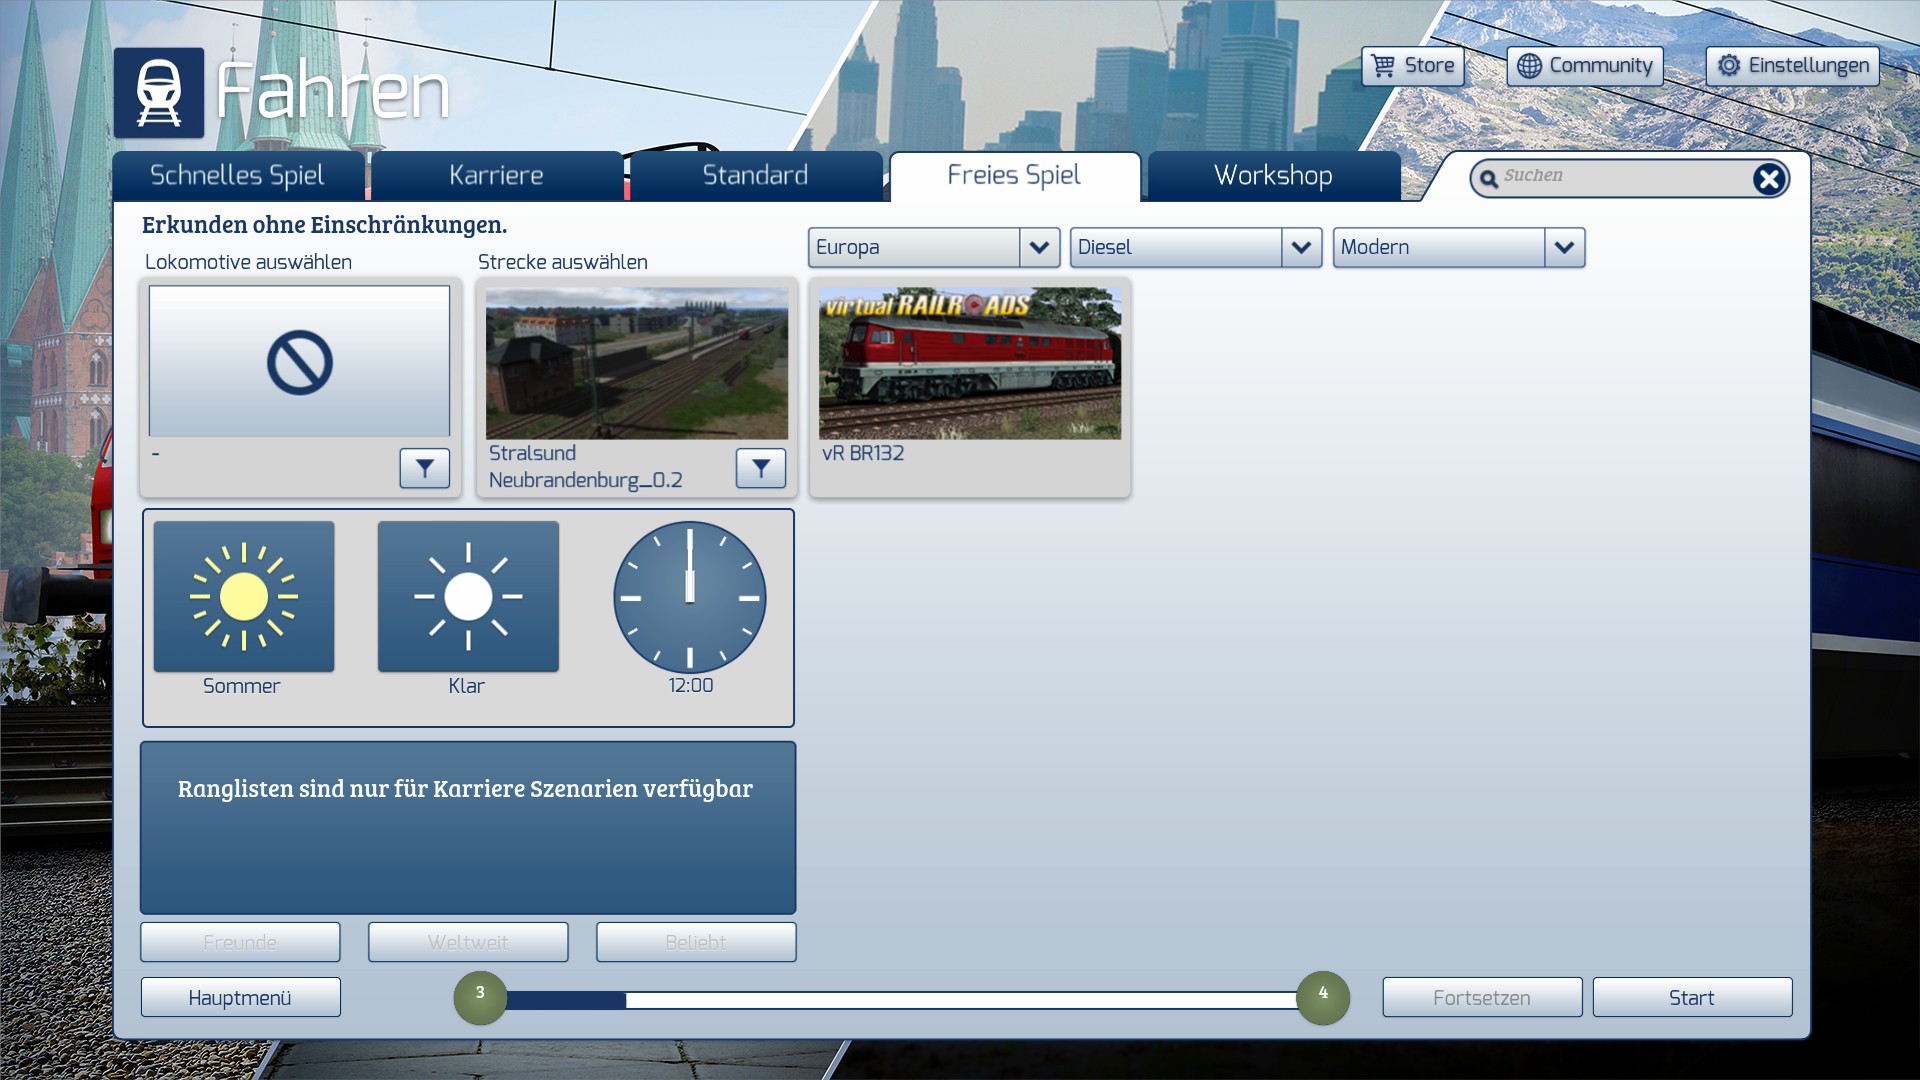1920x1080 pixels.
Task: Open route filter funnel icon
Action: click(761, 468)
